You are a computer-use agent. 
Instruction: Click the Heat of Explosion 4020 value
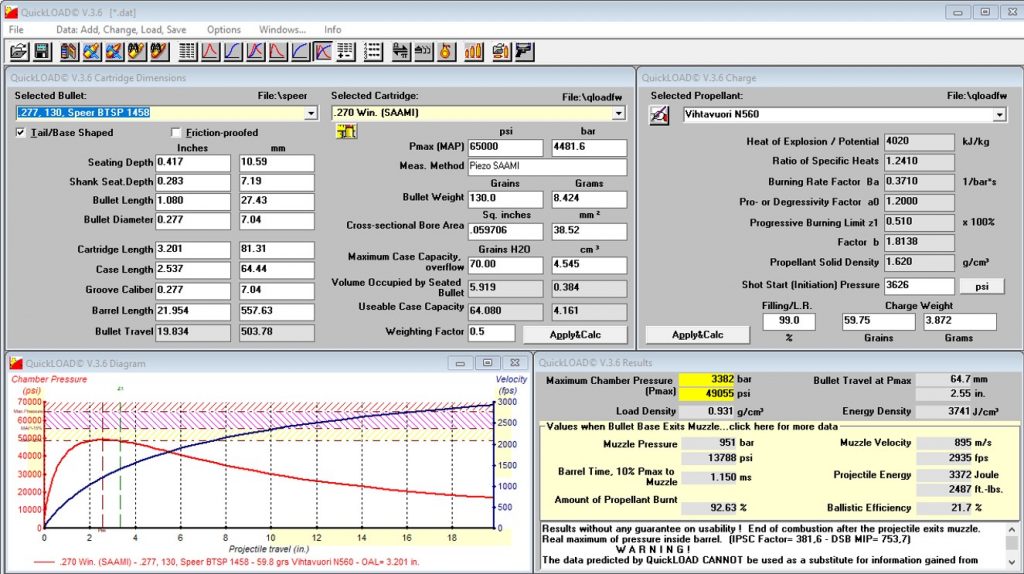[919, 142]
